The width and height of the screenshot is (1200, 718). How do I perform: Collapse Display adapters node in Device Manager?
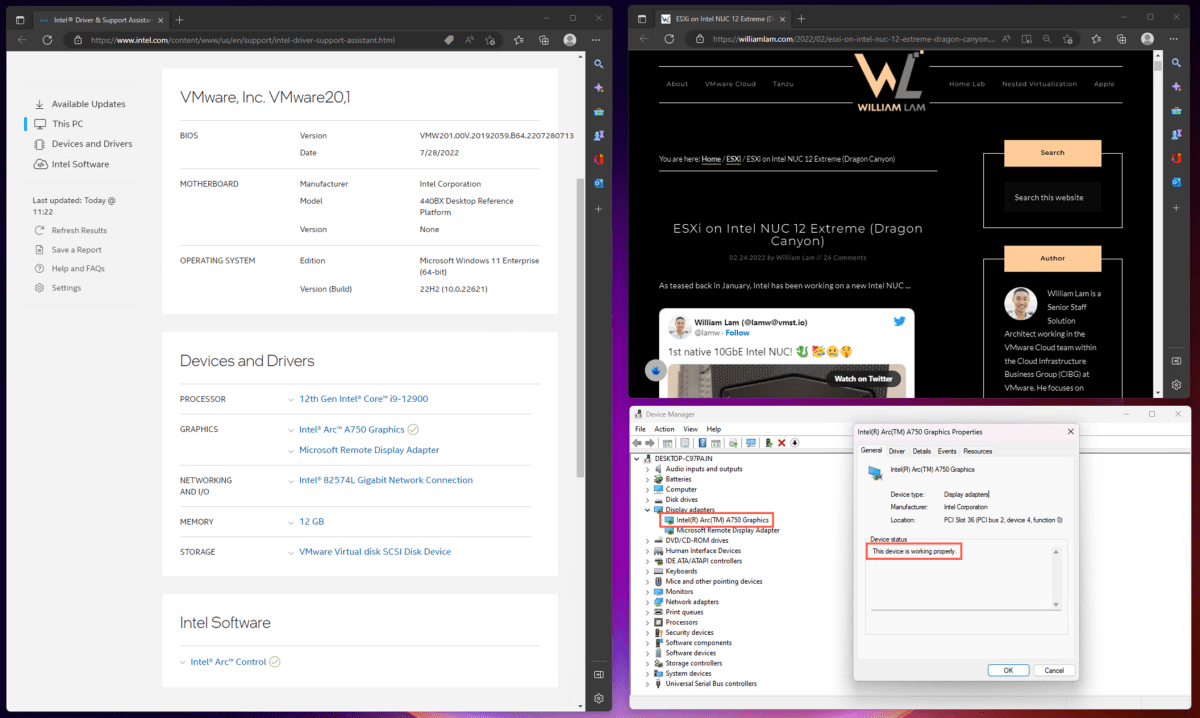647,509
